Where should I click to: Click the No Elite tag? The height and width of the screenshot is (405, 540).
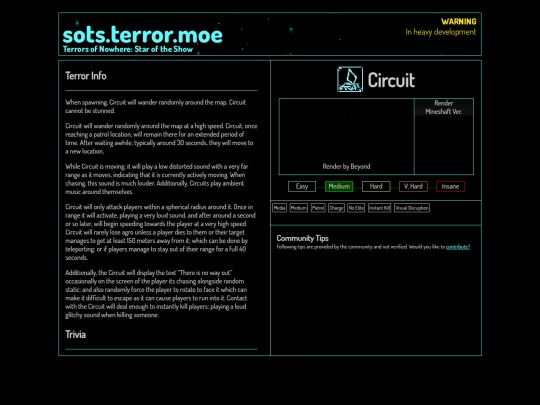pyautogui.click(x=356, y=208)
